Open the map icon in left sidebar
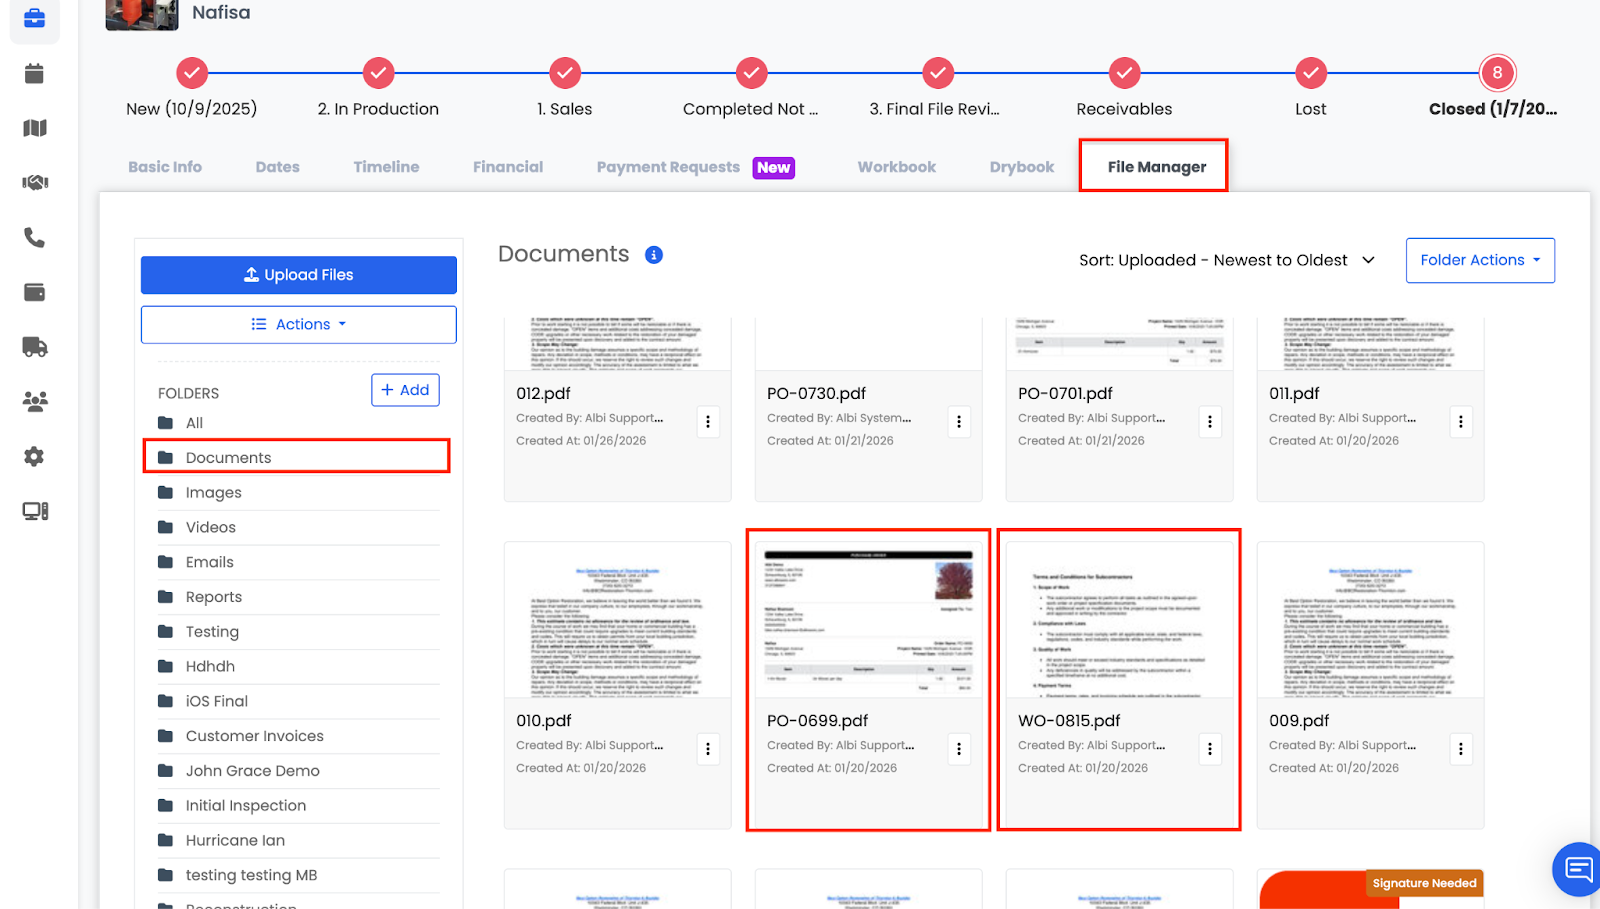This screenshot has height=909, width=1600. 35,128
